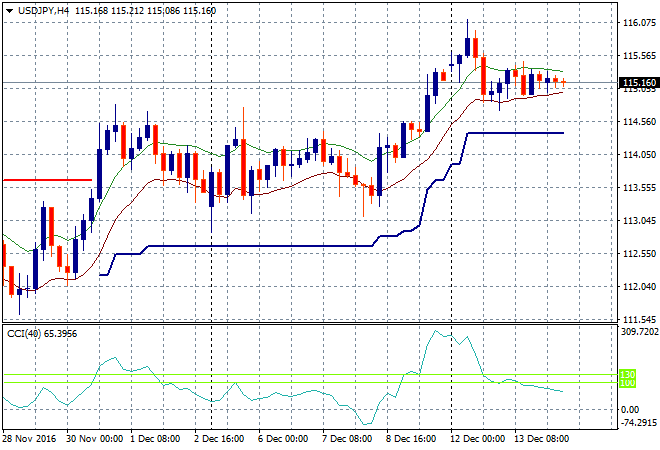Click the 111.545 price axis label

[x=639, y=320]
